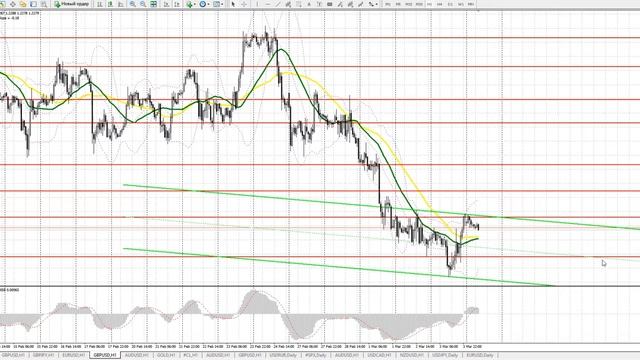
Task: Expand the Templates dropdown arrow
Action: tap(222, 4)
